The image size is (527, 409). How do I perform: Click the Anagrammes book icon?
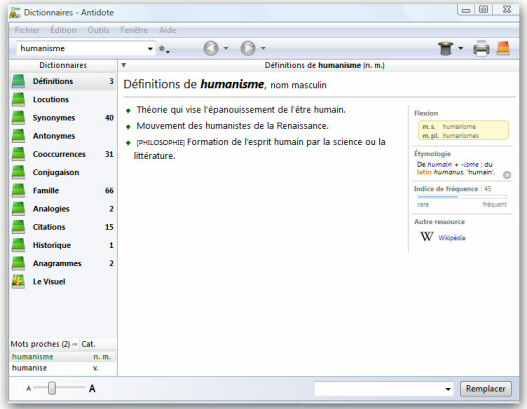pyautogui.click(x=18, y=263)
